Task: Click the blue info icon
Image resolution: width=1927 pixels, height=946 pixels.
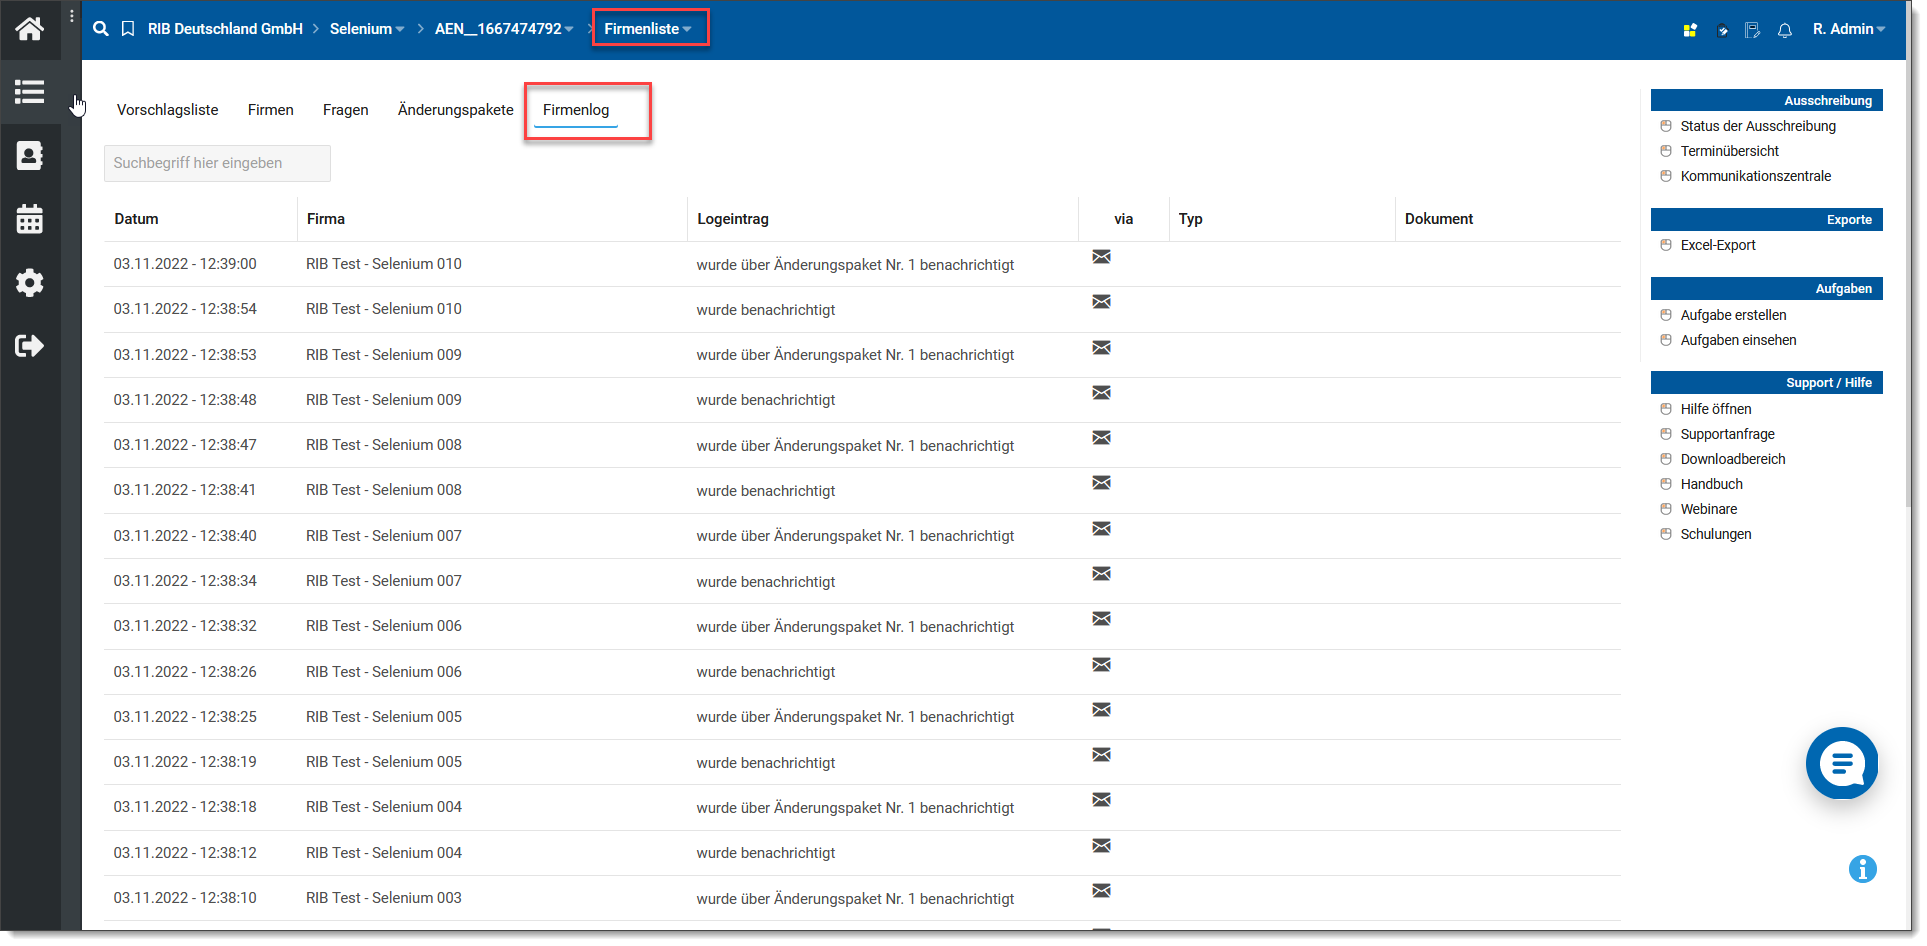Action: (x=1863, y=870)
